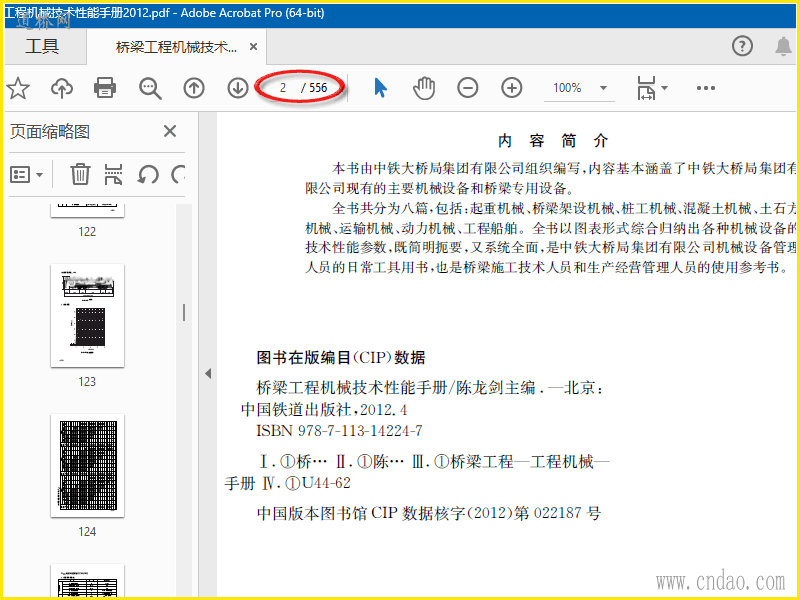Click the fit page scrolling mode icon

pyautogui.click(x=646, y=88)
